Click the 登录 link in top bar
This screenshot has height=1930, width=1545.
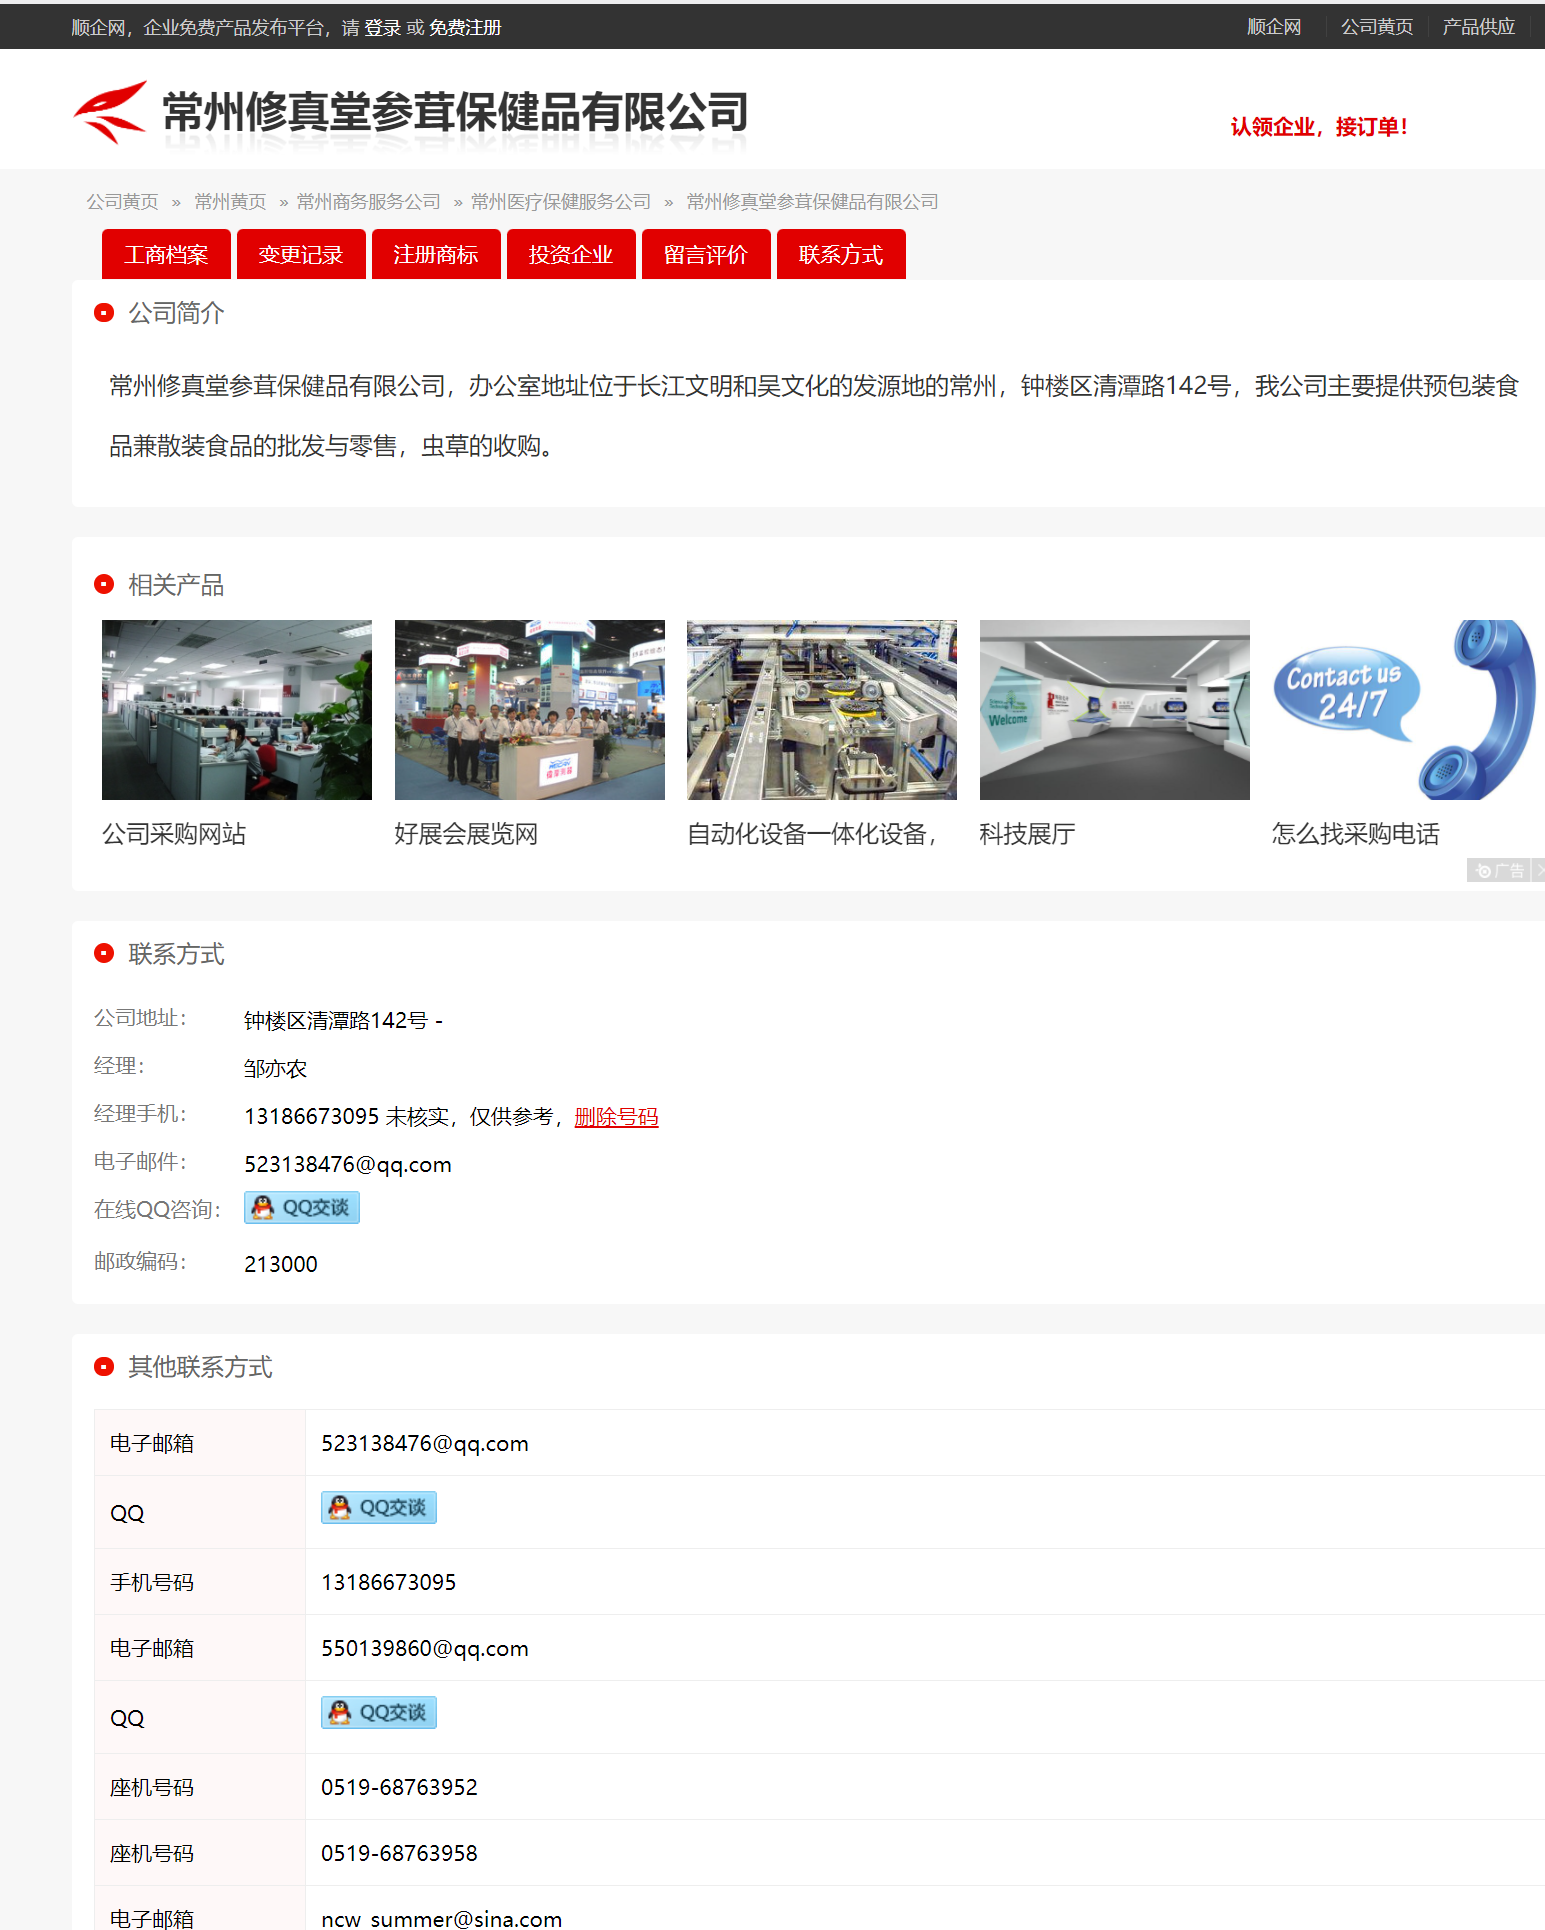[382, 28]
